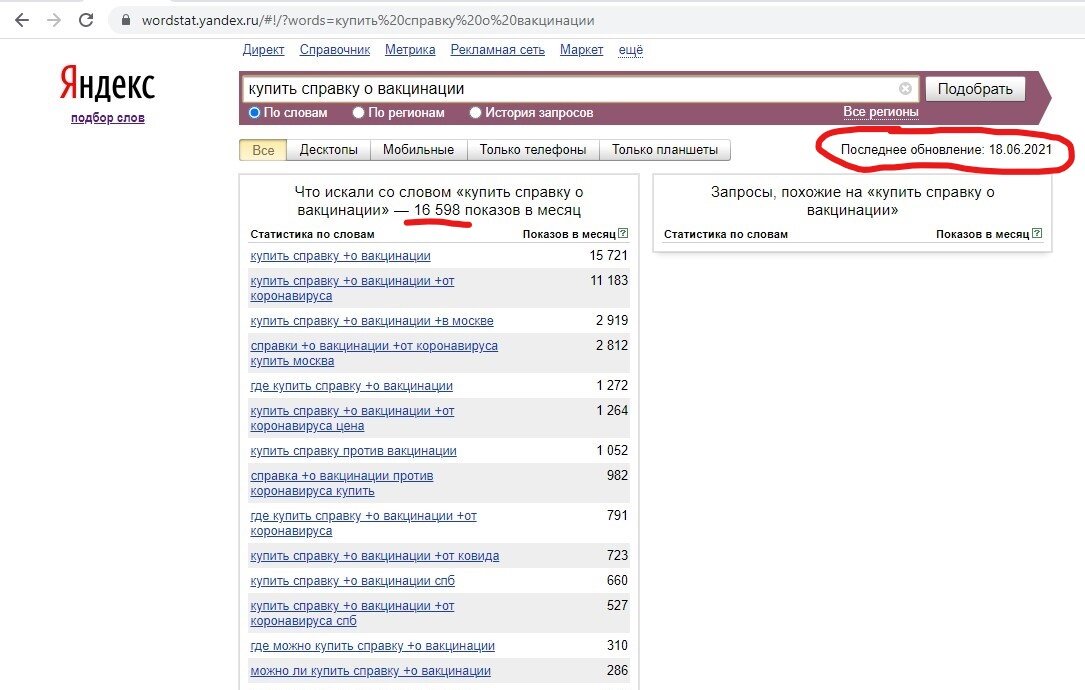Click the 'Подобрать' button
Viewport: 1085px width, 690px height.
click(975, 89)
